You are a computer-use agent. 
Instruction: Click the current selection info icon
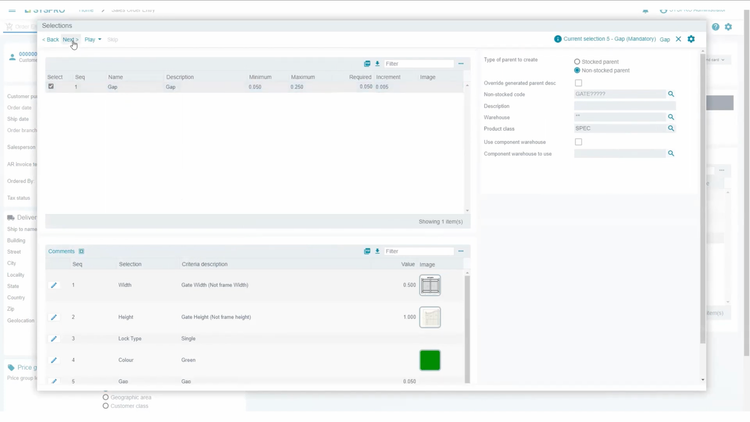pyautogui.click(x=558, y=39)
